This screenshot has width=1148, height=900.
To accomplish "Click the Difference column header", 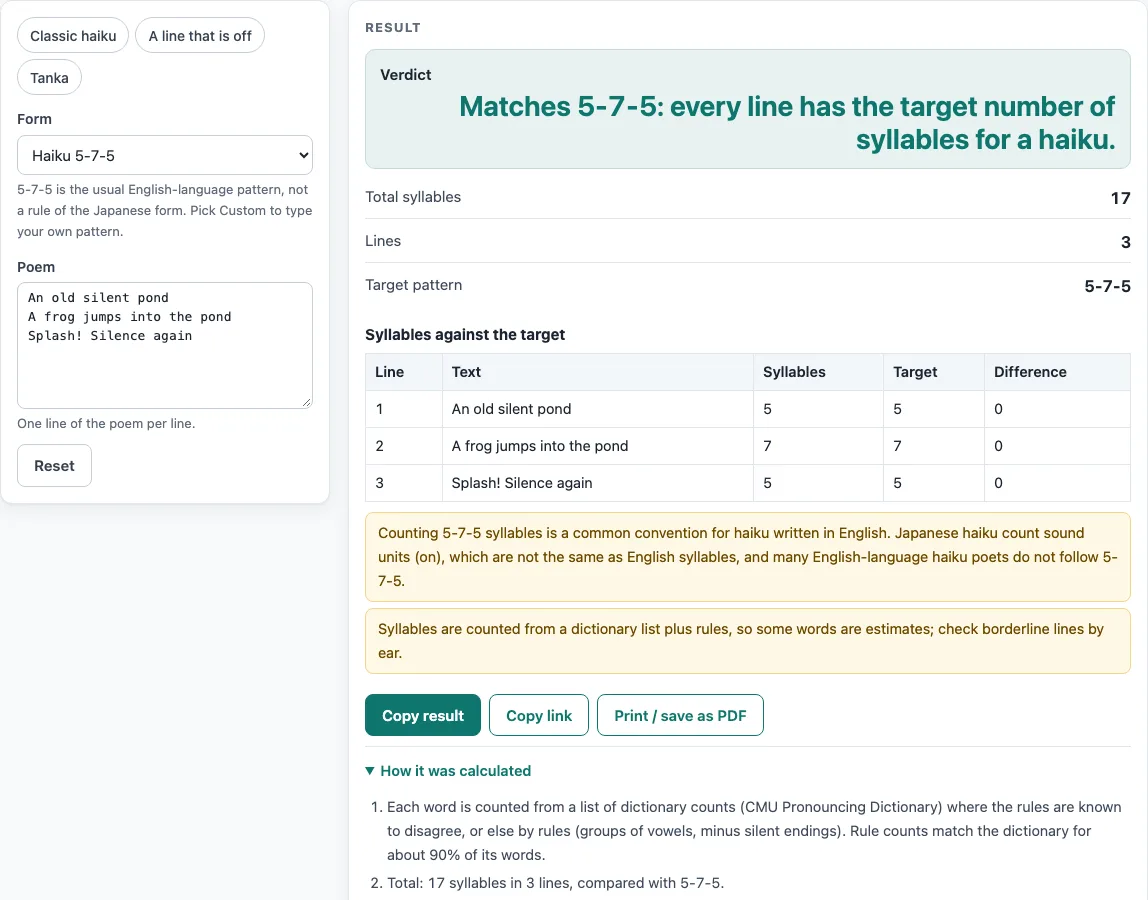I will tap(1057, 372).
